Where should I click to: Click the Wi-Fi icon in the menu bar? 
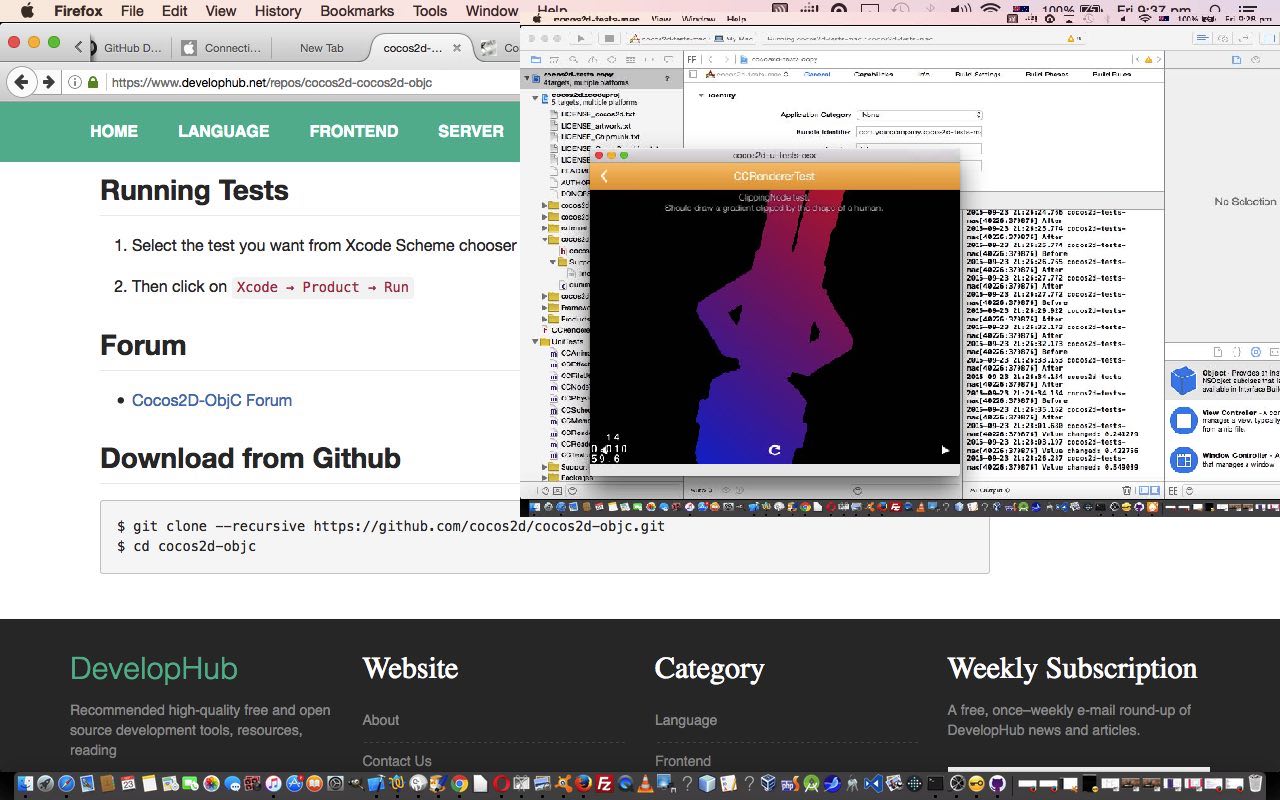click(x=990, y=11)
